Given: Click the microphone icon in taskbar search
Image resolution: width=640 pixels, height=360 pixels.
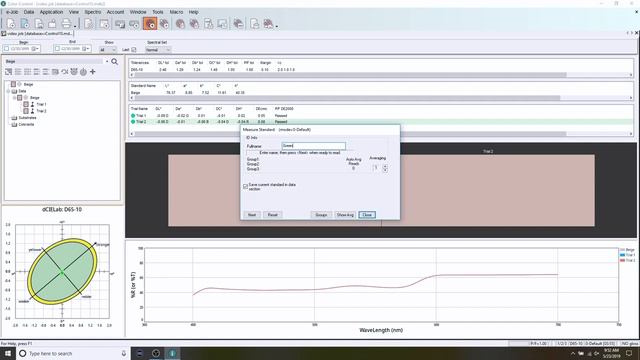Looking at the screenshot, I should click(x=124, y=353).
